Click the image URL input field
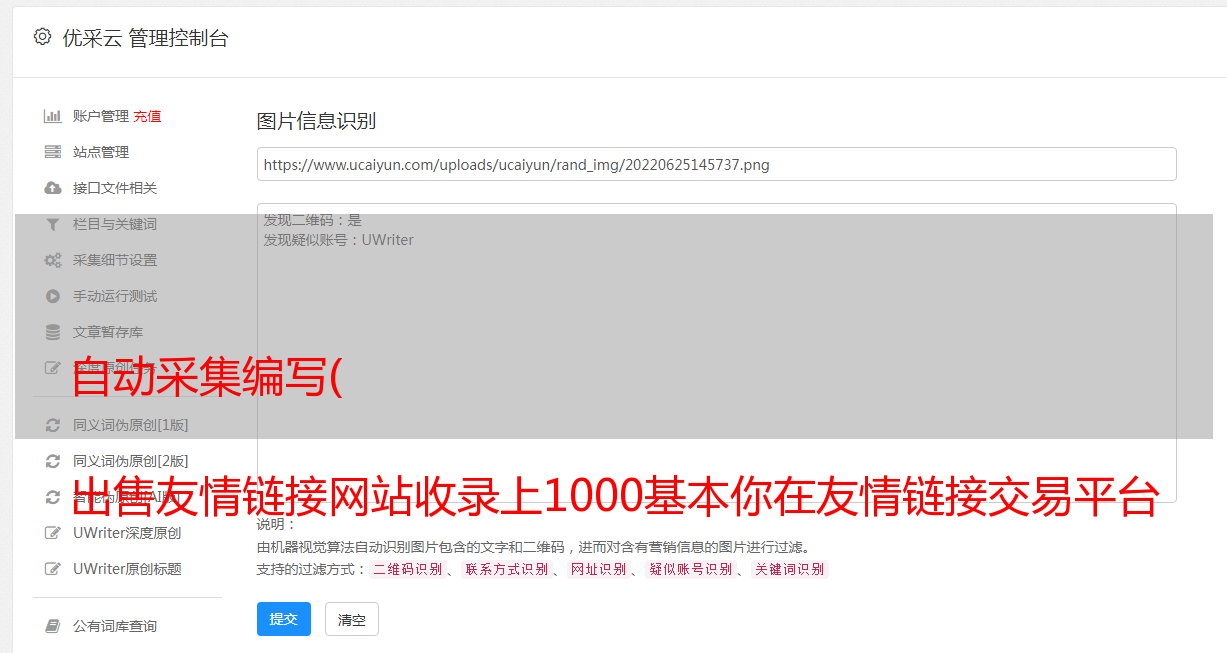Viewport: 1227px width, 653px height. tap(716, 164)
